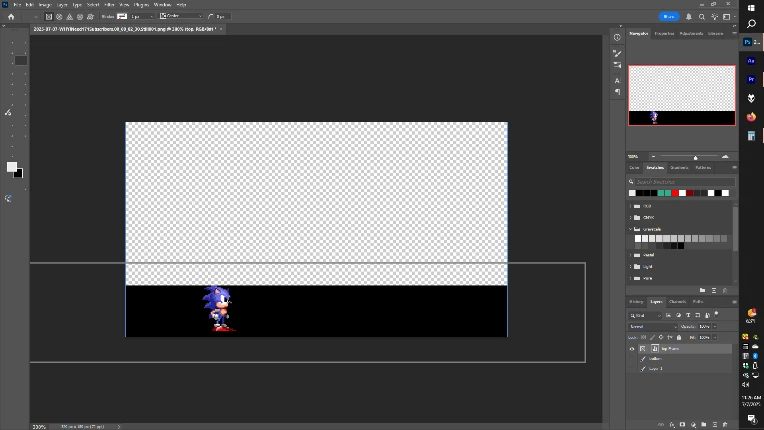
Task: Click the blue Share button
Action: (669, 17)
